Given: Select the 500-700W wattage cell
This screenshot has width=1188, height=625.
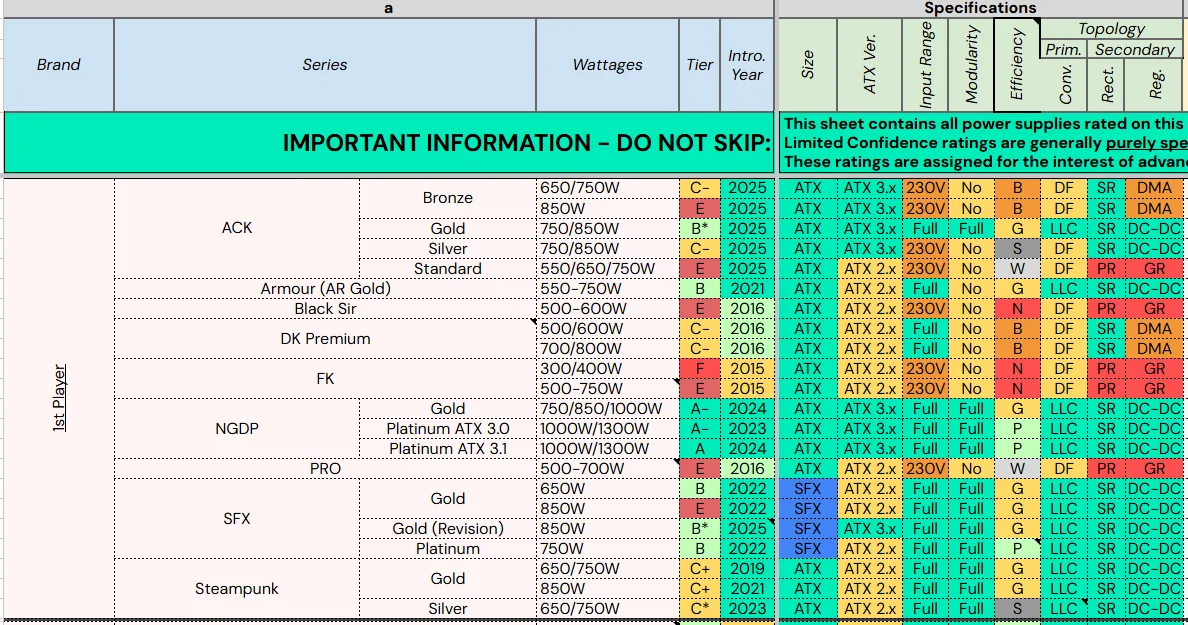Looking at the screenshot, I should click(608, 469).
